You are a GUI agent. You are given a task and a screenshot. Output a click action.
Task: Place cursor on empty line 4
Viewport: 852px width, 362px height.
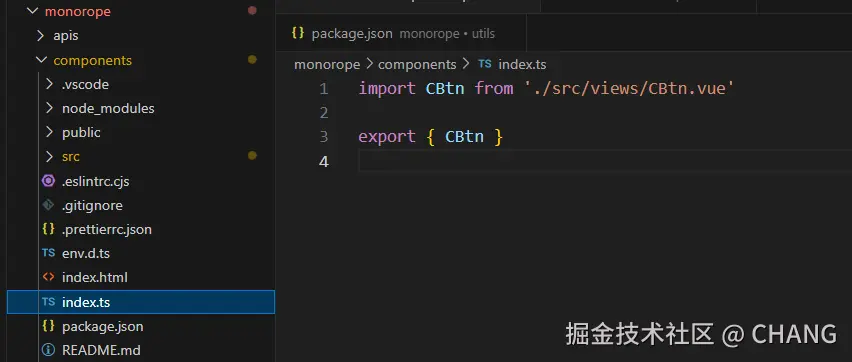605,161
